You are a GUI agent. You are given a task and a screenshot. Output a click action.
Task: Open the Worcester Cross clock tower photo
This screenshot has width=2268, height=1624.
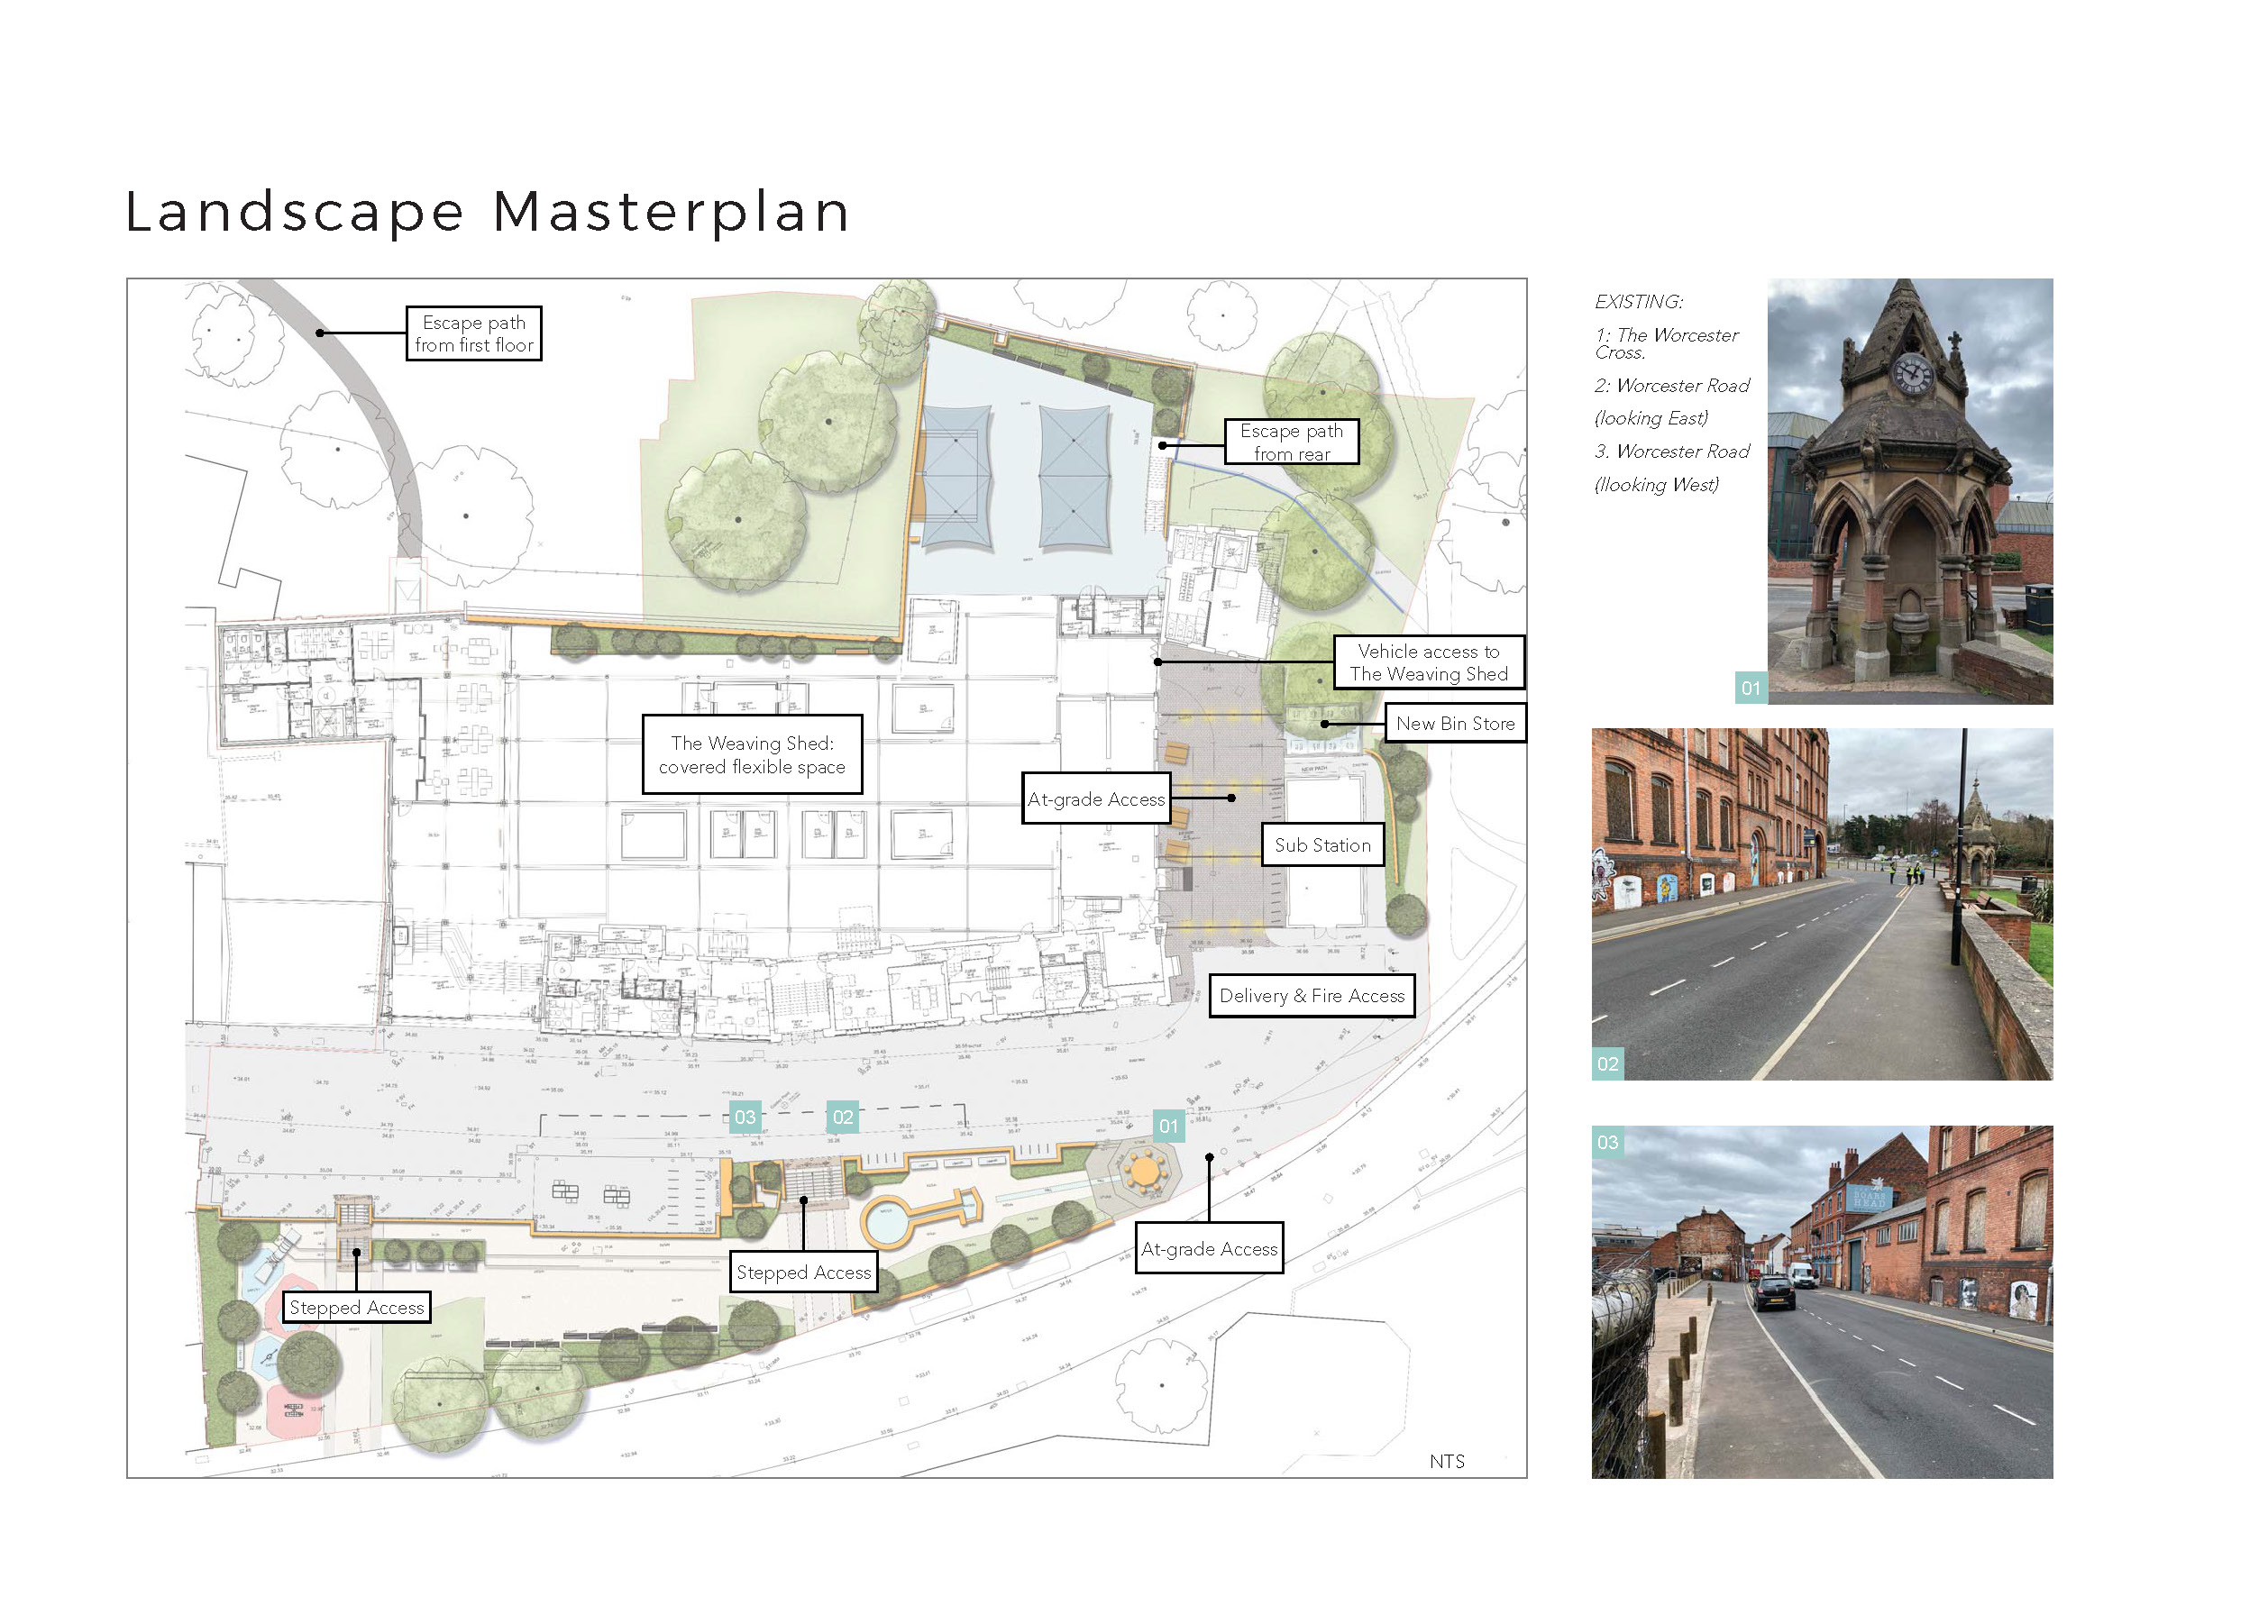click(1910, 491)
